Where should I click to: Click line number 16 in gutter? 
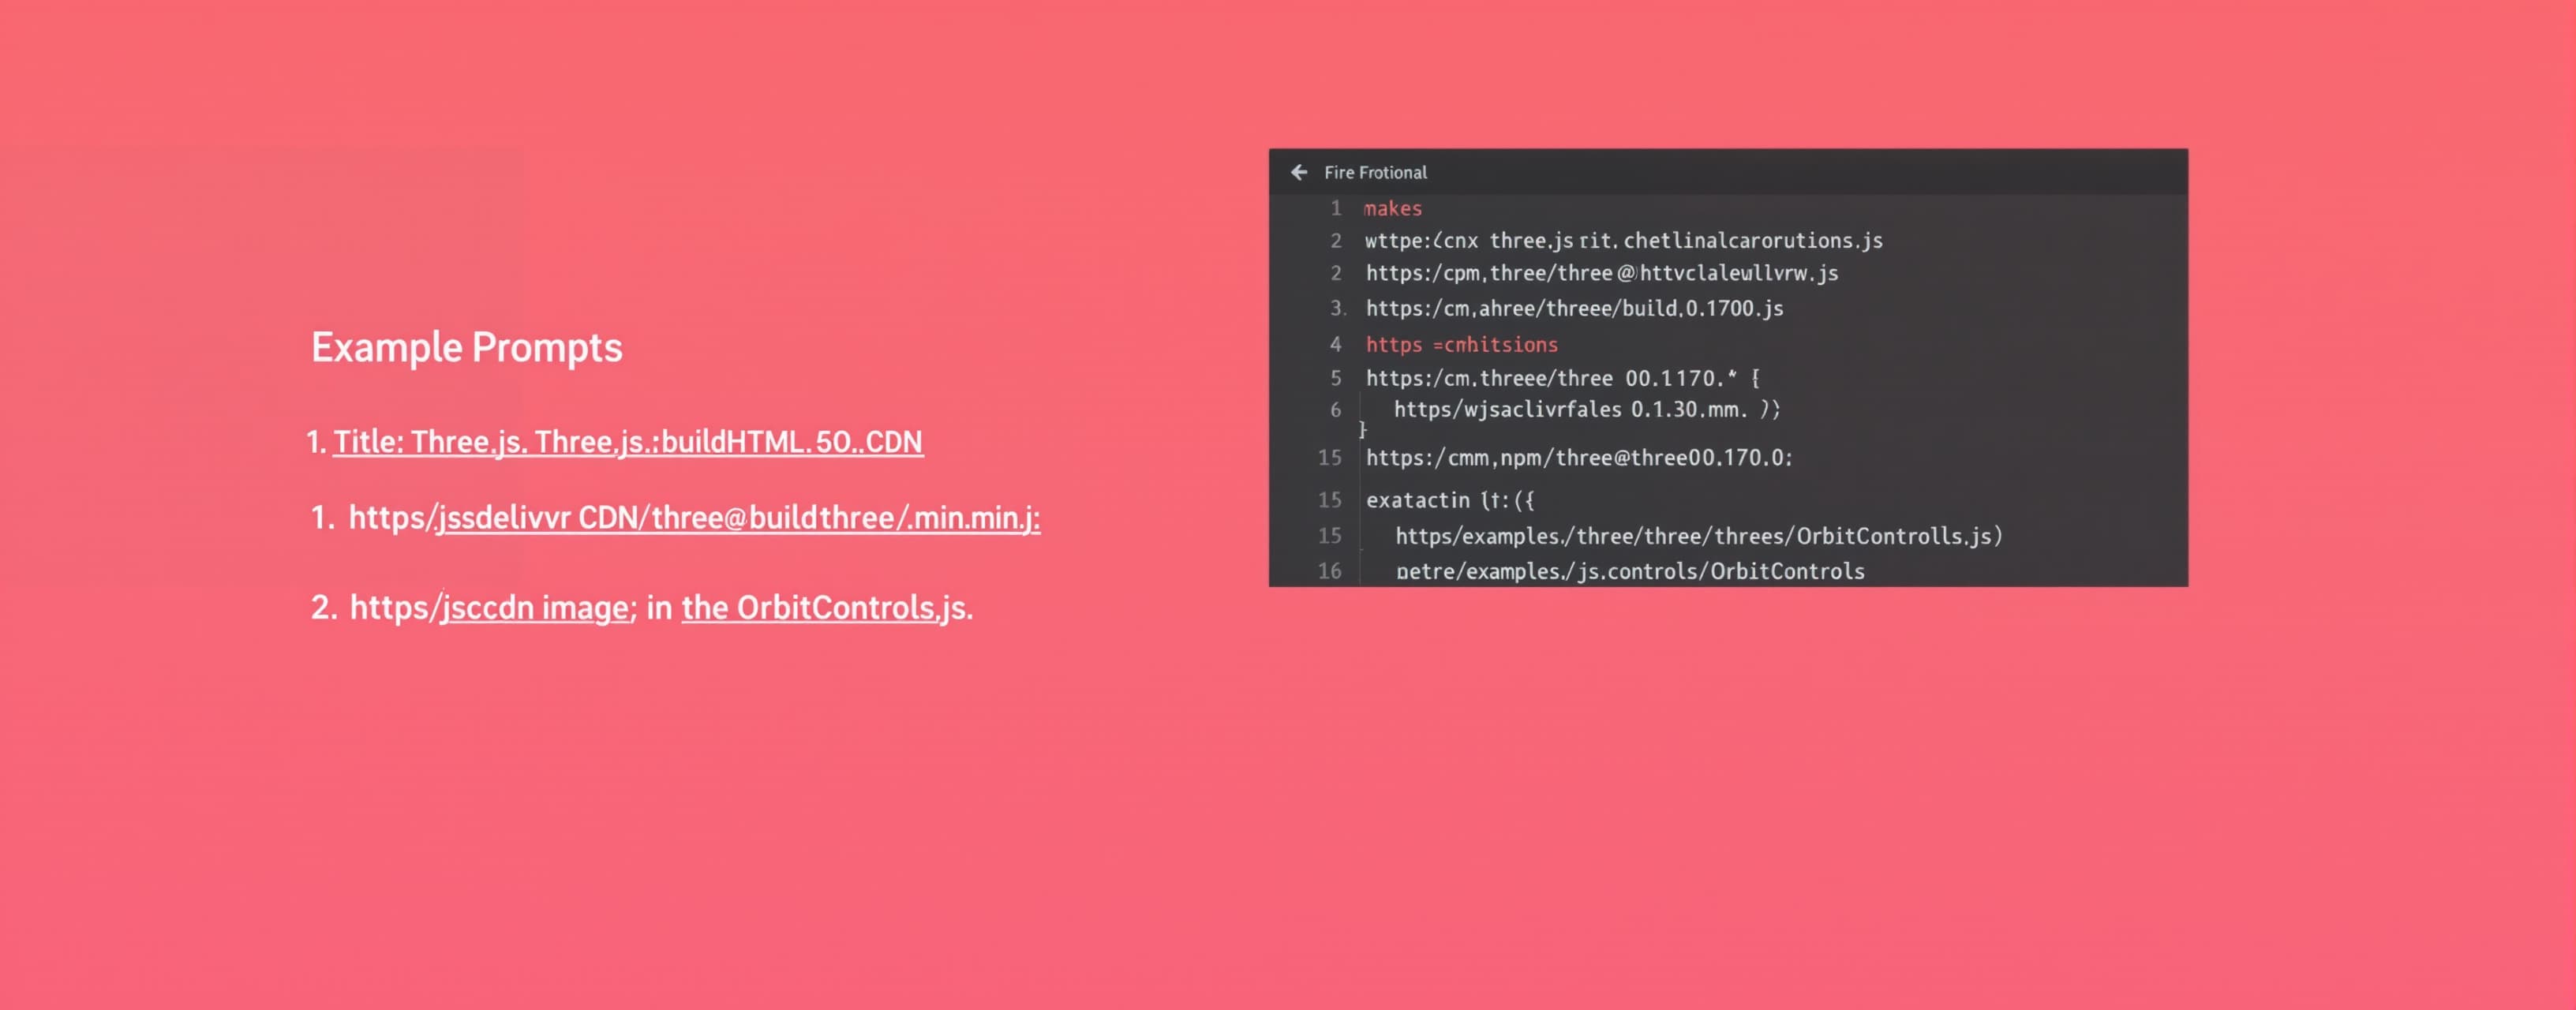click(x=1329, y=571)
